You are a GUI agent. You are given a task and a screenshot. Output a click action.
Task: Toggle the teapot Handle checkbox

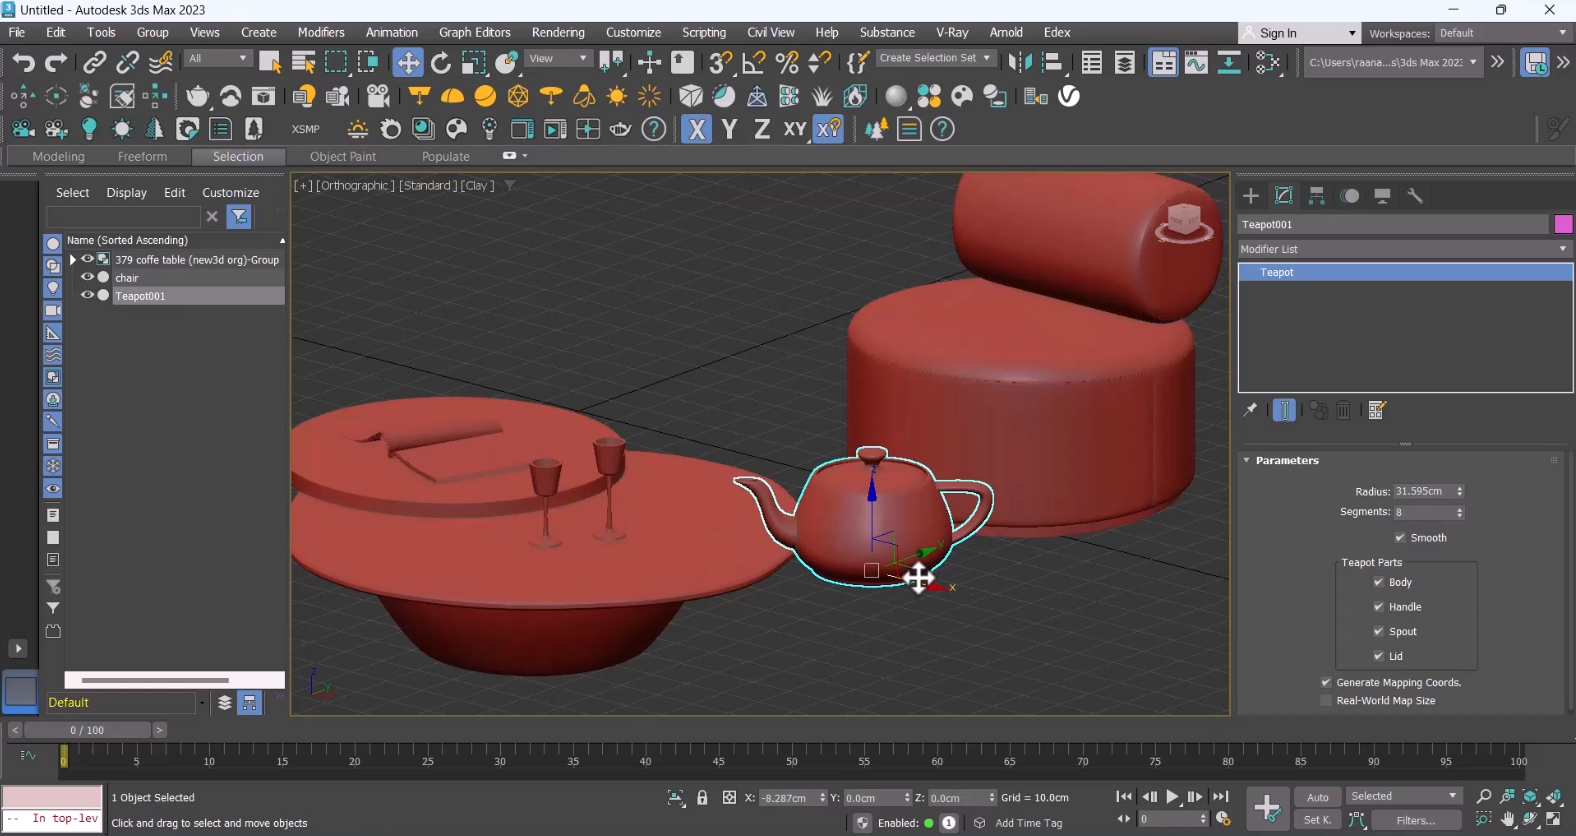pyautogui.click(x=1379, y=607)
